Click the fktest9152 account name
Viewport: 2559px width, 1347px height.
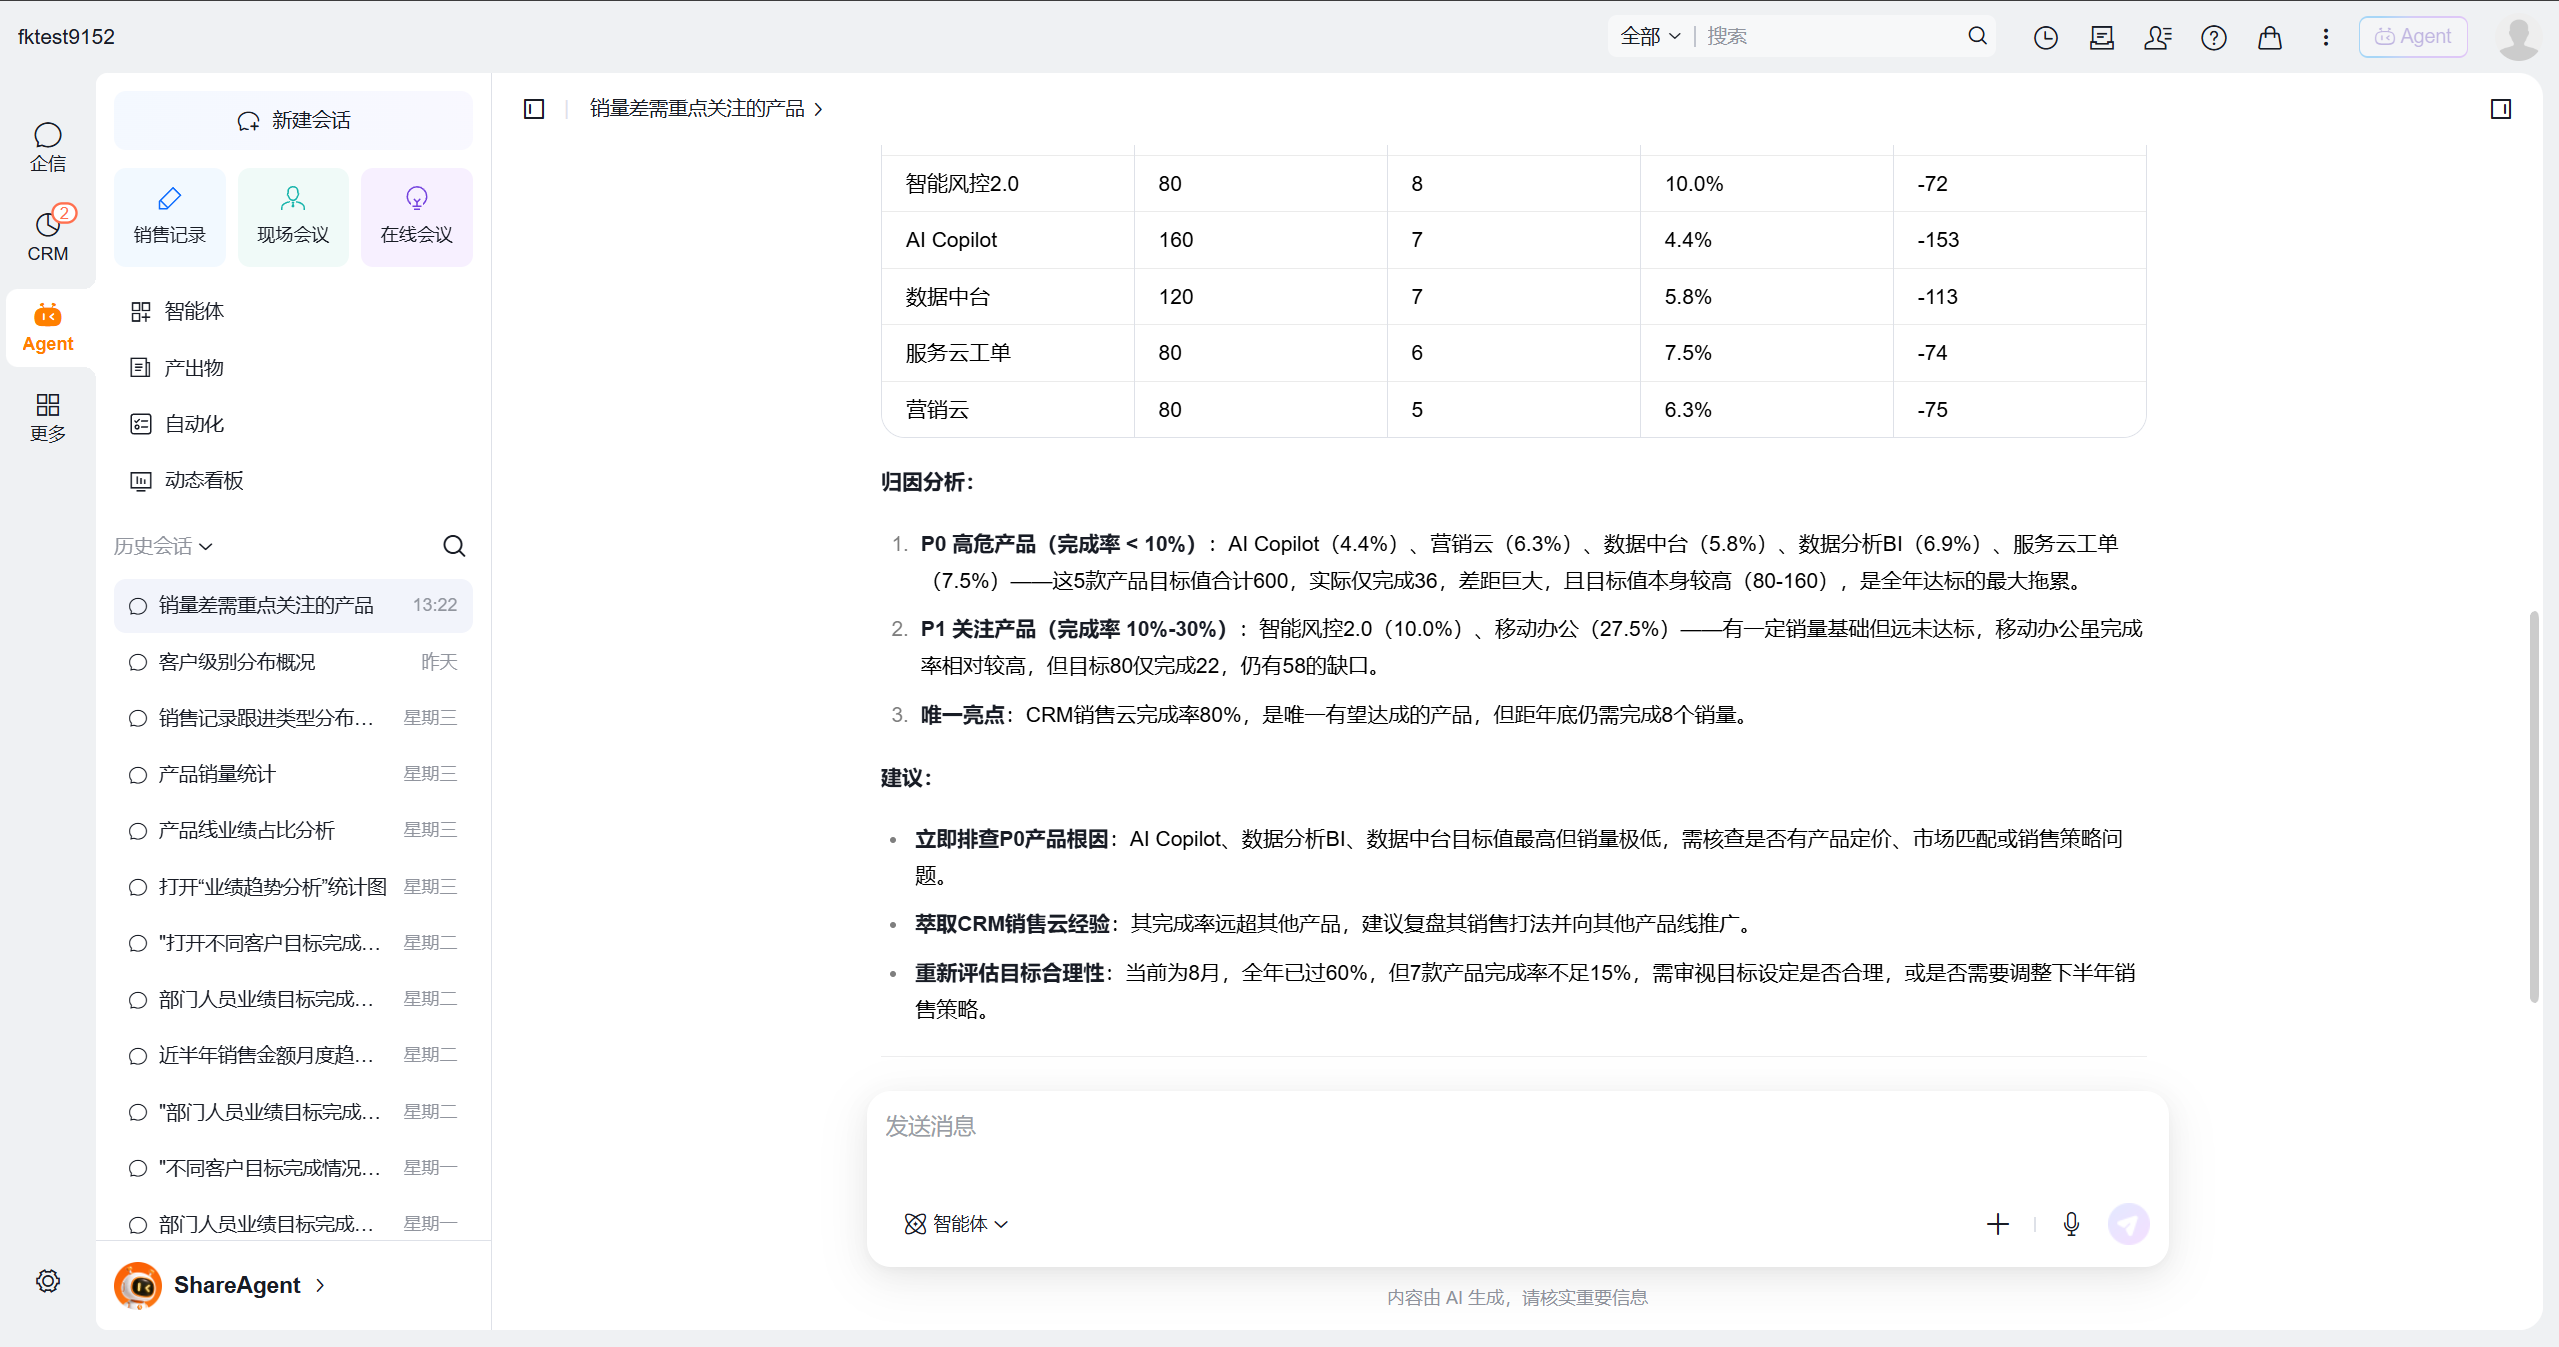(x=66, y=37)
